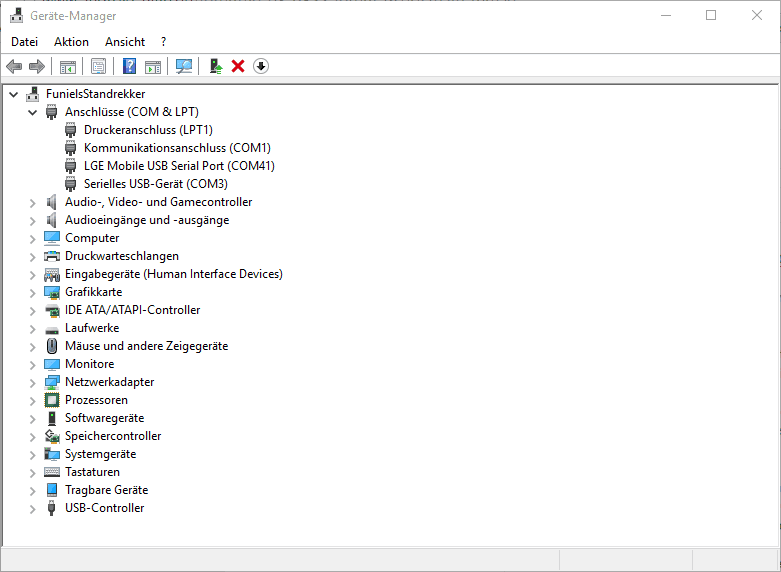This screenshot has height=572, width=781.
Task: Expand Audioeingänge und -ausgänge
Action: 33,221
